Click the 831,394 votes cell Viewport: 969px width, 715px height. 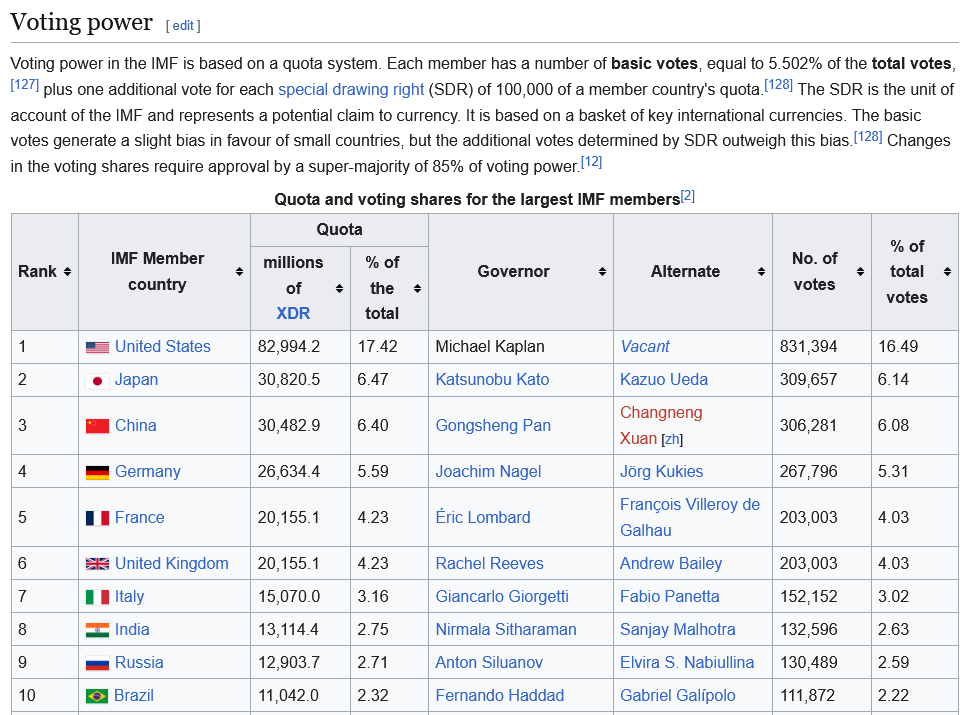click(821, 346)
